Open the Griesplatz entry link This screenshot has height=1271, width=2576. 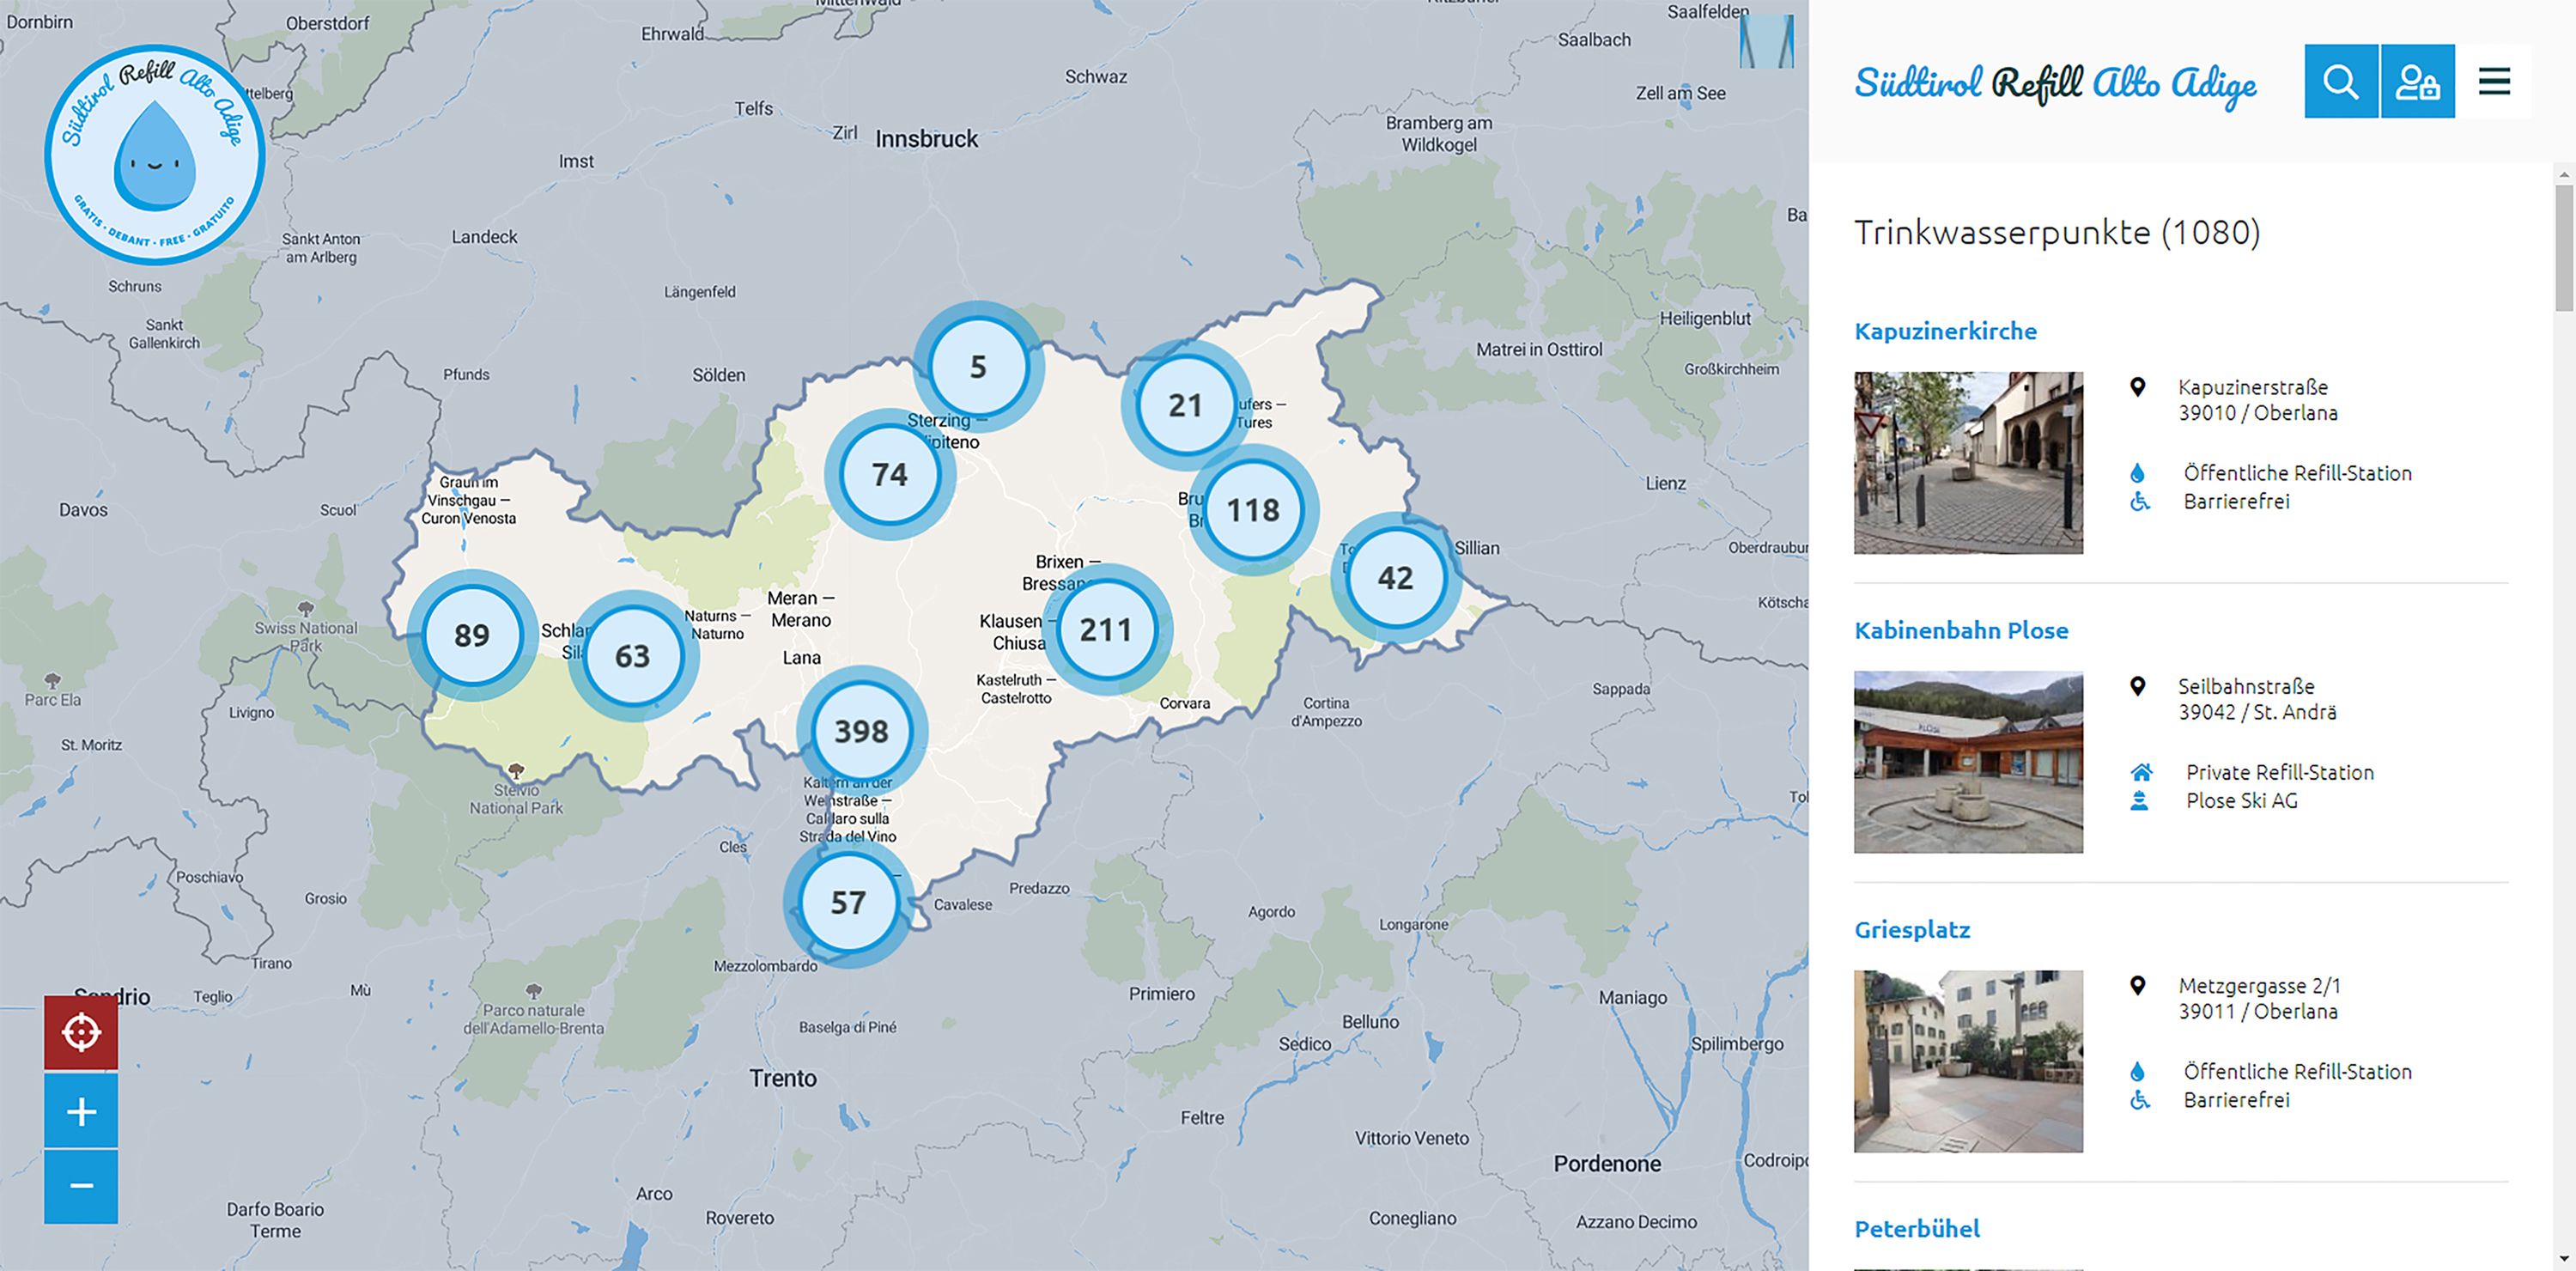point(1912,930)
